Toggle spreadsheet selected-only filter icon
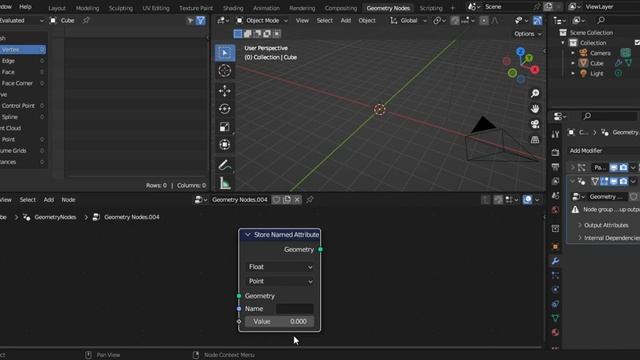This screenshot has width=640, height=360. (x=190, y=20)
